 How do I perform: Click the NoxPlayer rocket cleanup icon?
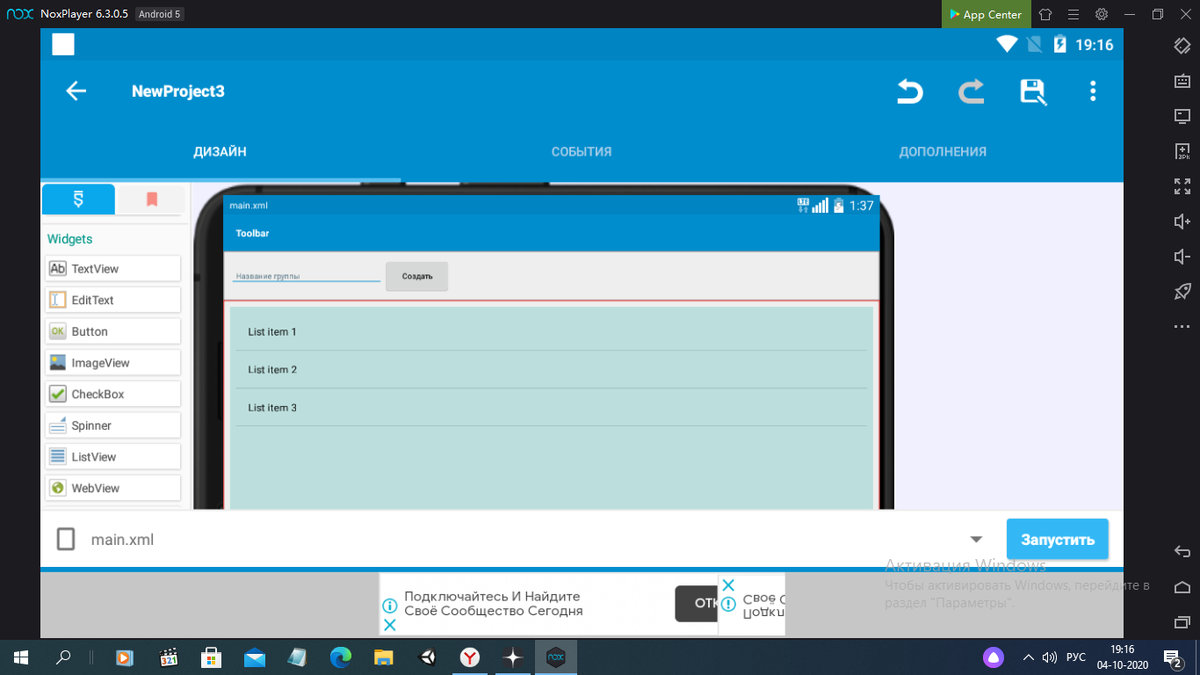click(x=1182, y=291)
